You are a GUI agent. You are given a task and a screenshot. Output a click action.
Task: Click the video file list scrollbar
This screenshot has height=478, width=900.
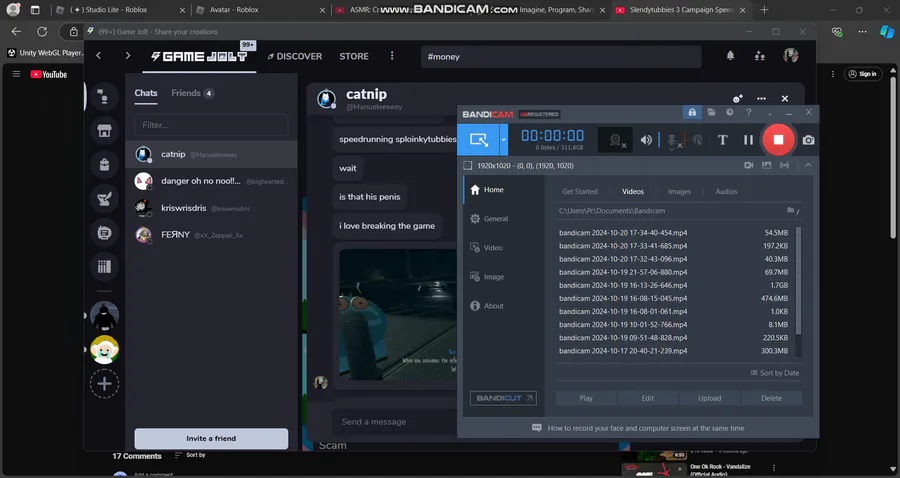pos(798,281)
